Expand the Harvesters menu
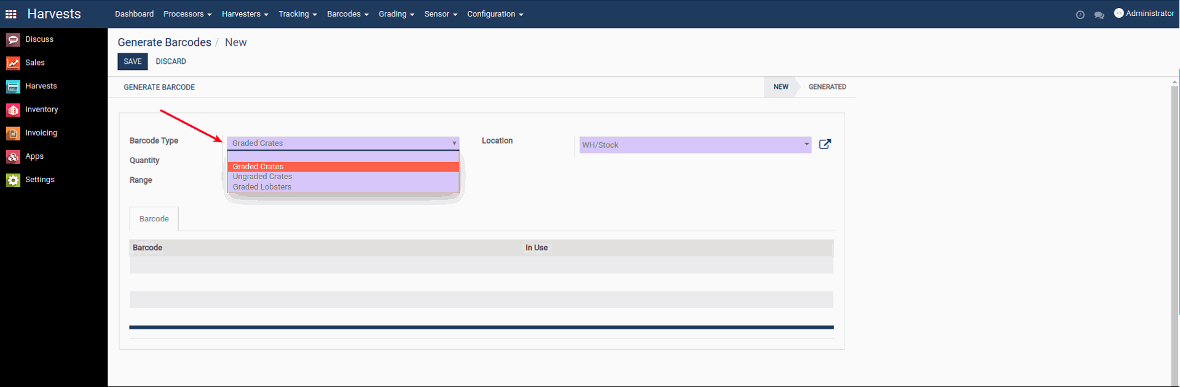Image resolution: width=1180 pixels, height=387 pixels. tap(245, 14)
